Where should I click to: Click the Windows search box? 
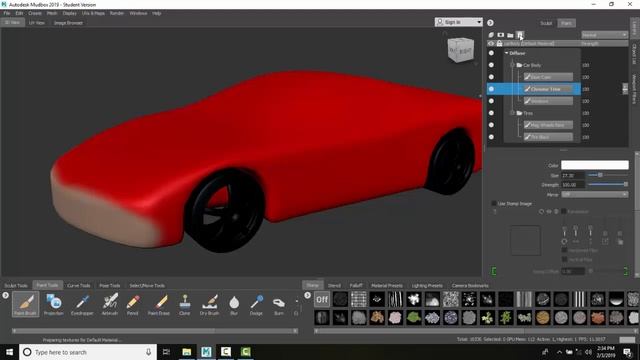(x=88, y=352)
